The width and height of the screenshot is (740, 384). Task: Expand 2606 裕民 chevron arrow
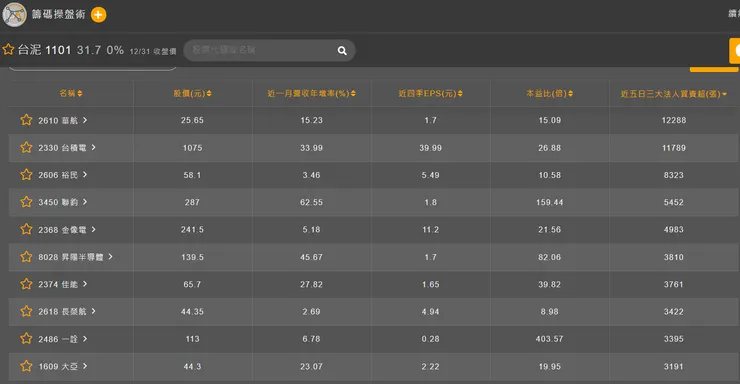85,175
